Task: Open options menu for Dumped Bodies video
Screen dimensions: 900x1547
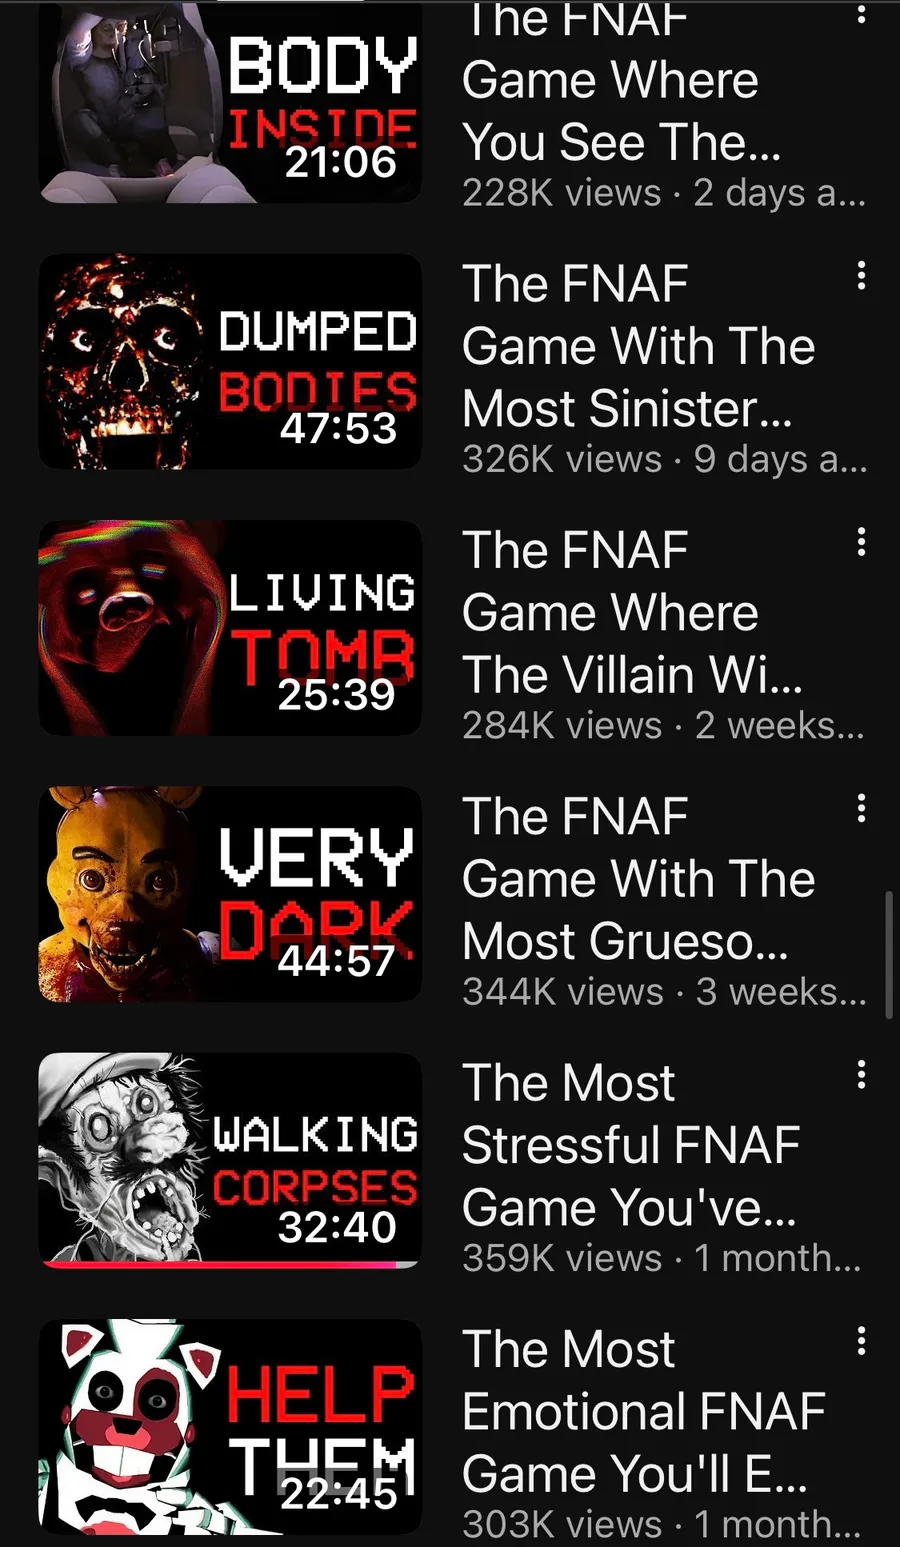Action: (861, 276)
